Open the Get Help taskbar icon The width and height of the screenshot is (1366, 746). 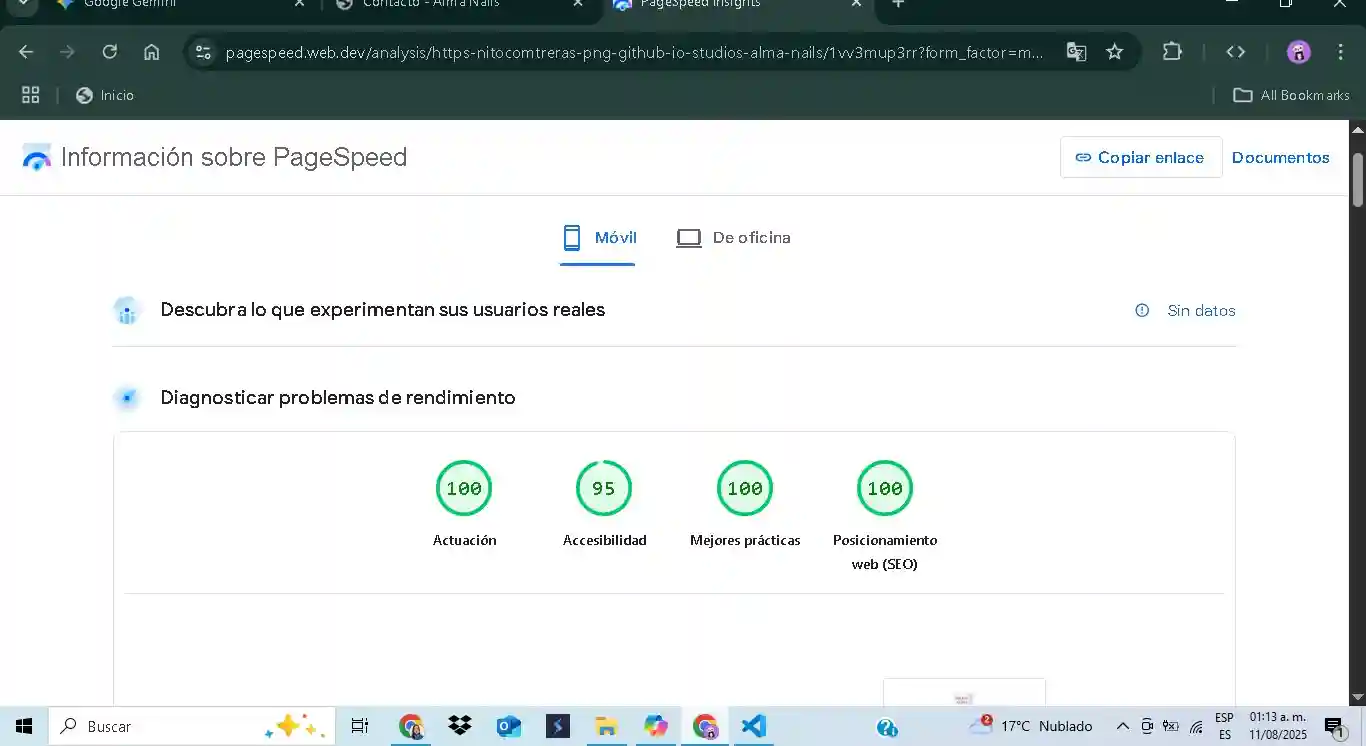pyautogui.click(x=886, y=727)
